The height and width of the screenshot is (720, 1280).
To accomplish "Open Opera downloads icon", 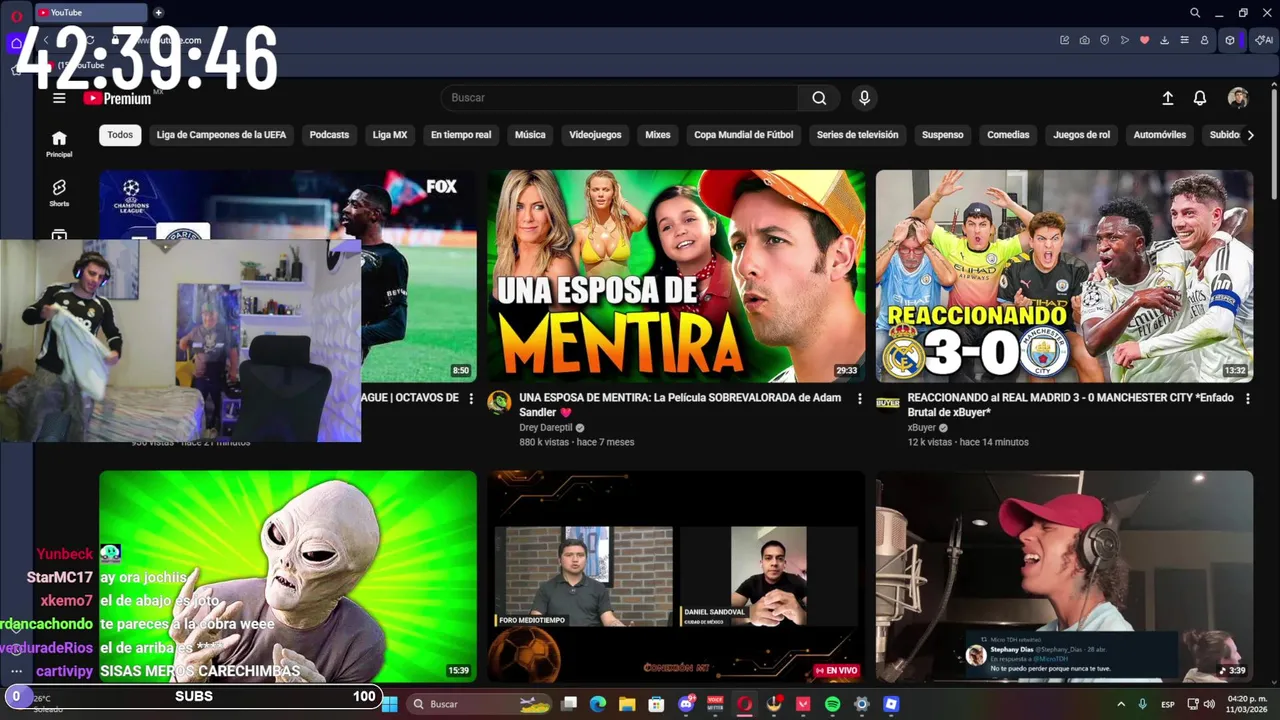I will (1165, 40).
